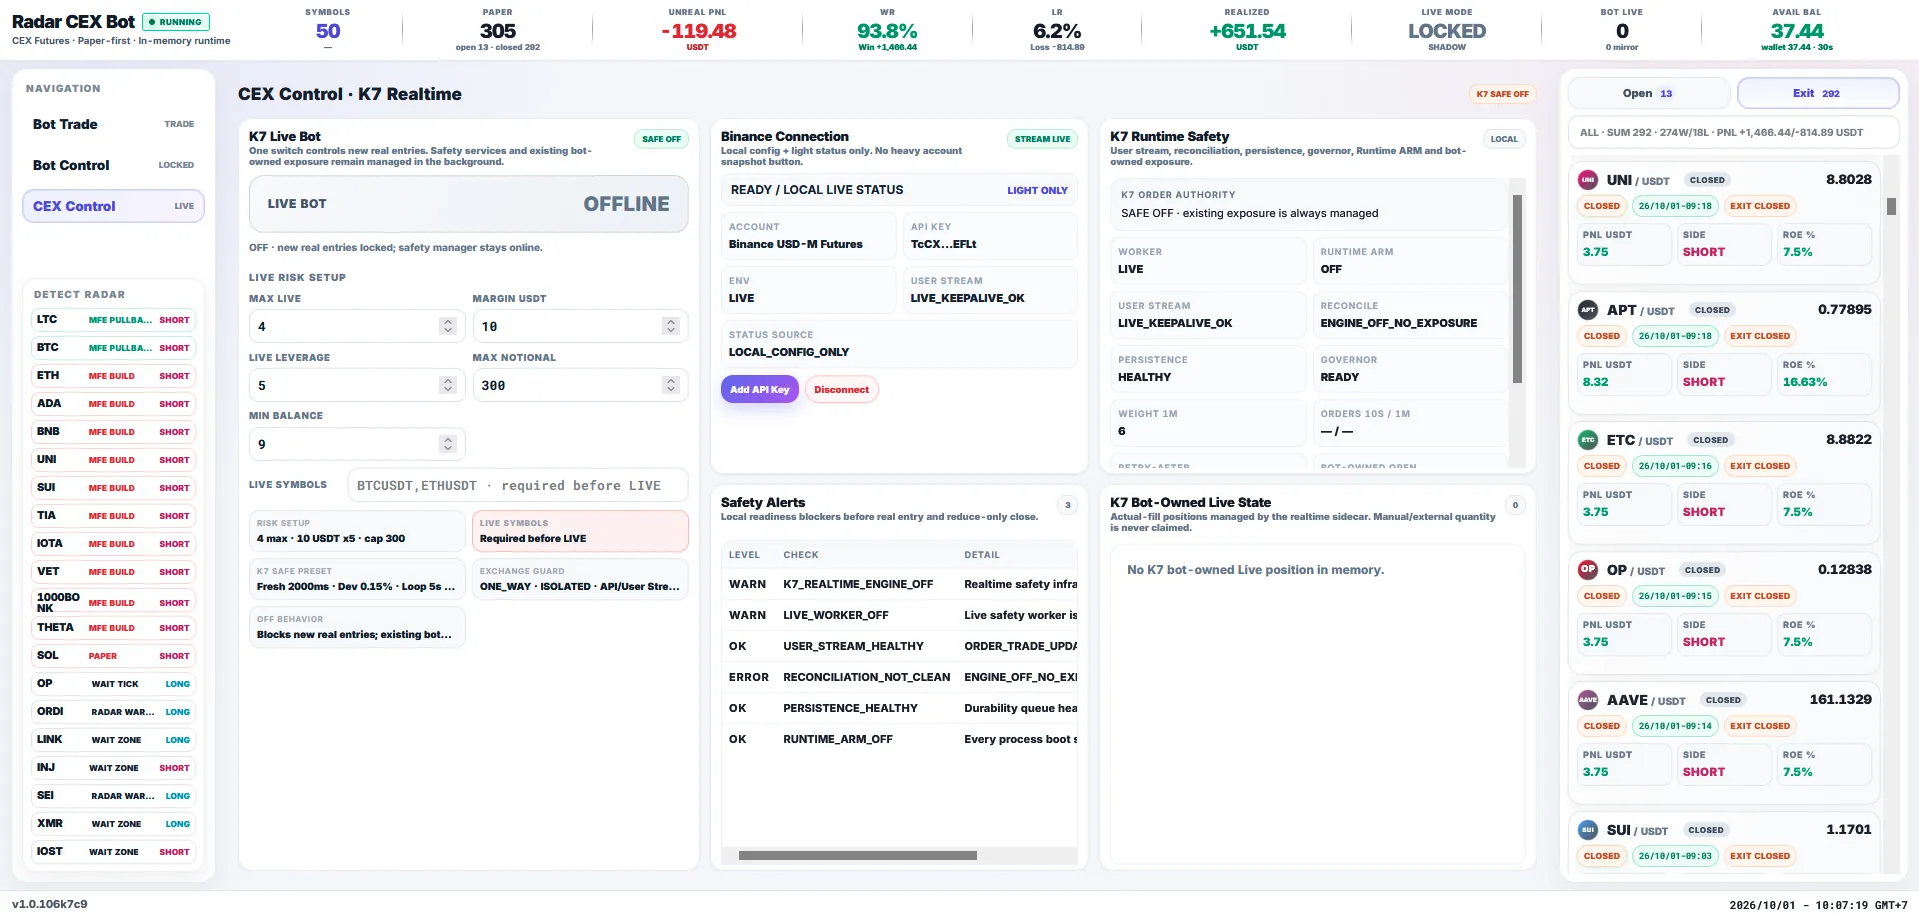1919x915 pixels.
Task: Click the AAVE coin icon in trade list
Action: click(x=1588, y=700)
